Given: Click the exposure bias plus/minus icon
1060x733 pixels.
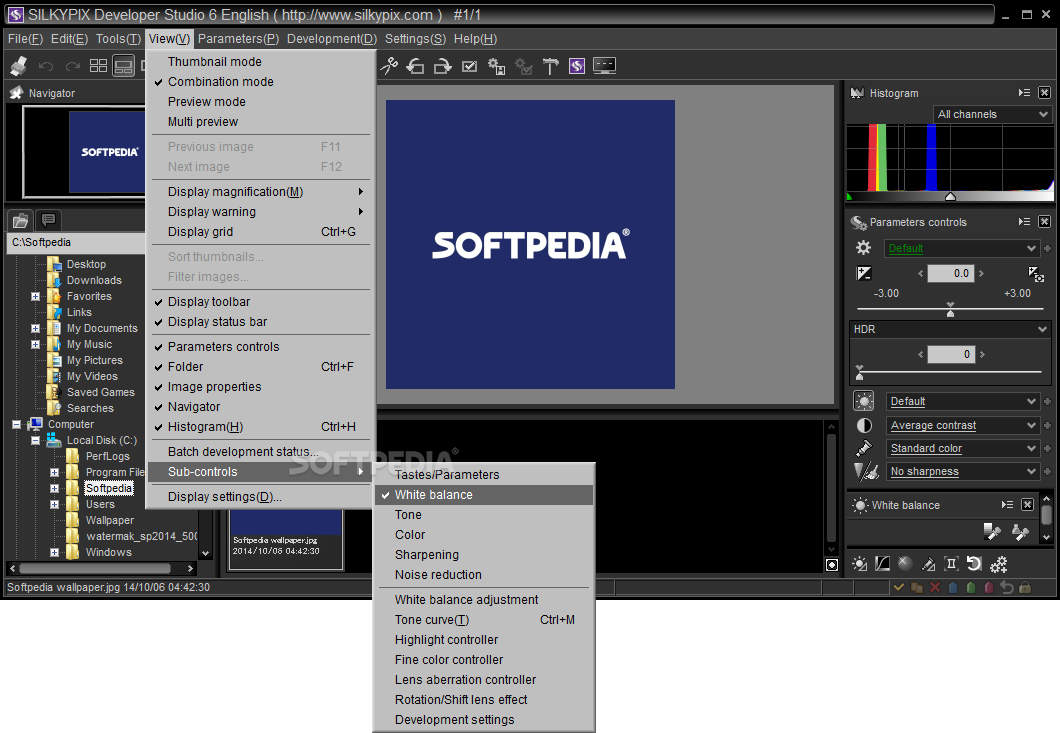Looking at the screenshot, I should 864,273.
